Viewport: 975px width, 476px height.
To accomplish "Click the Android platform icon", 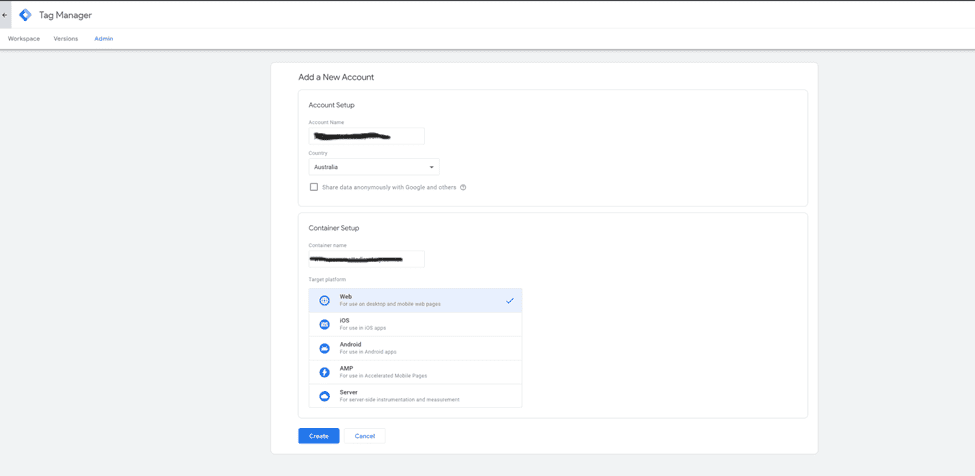I will (x=324, y=348).
